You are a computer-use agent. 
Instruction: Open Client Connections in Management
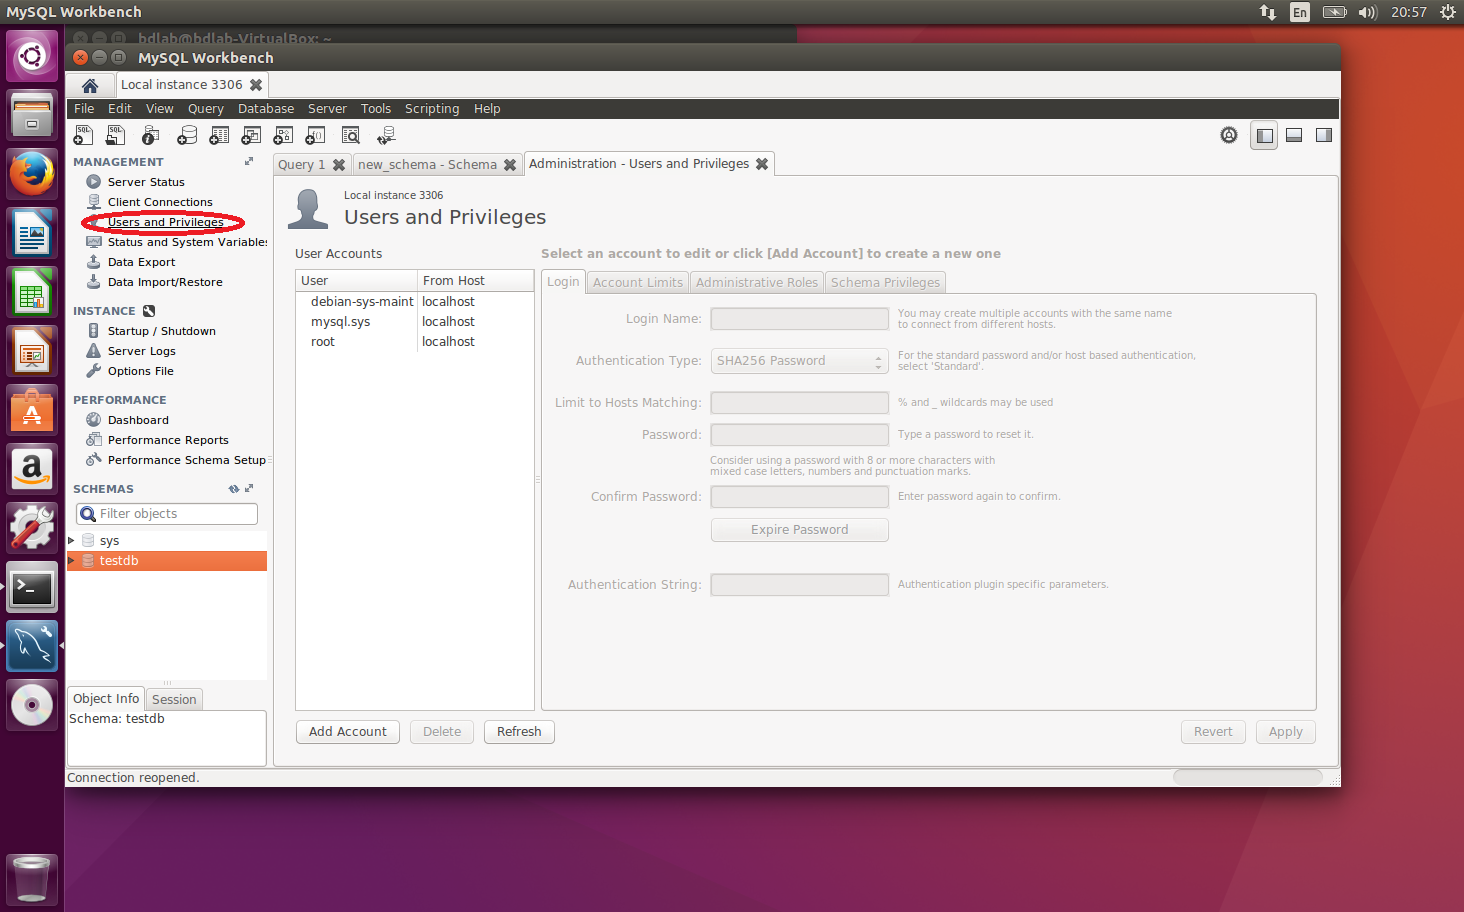[x=160, y=202]
